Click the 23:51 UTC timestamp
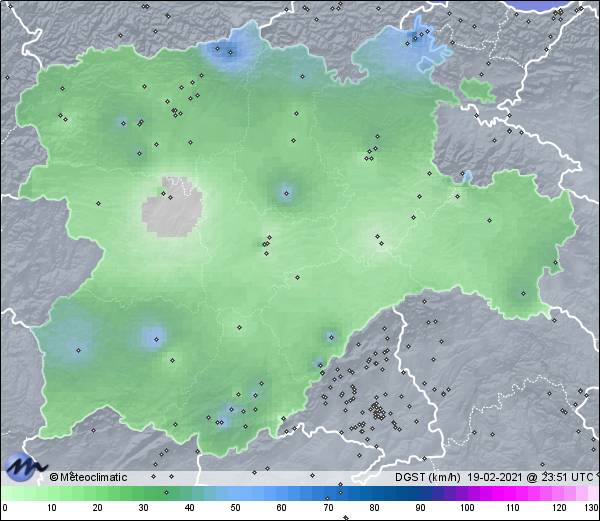 coord(567,477)
